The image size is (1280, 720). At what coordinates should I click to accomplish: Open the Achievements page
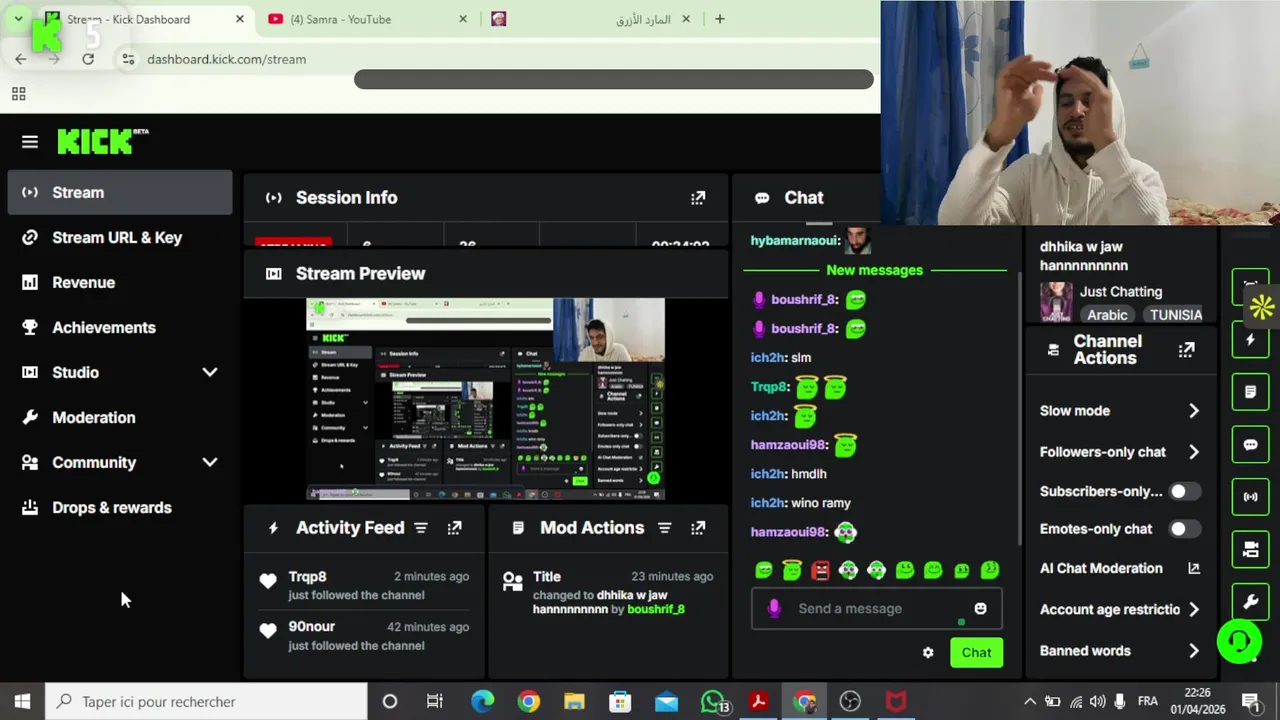click(x=120, y=327)
